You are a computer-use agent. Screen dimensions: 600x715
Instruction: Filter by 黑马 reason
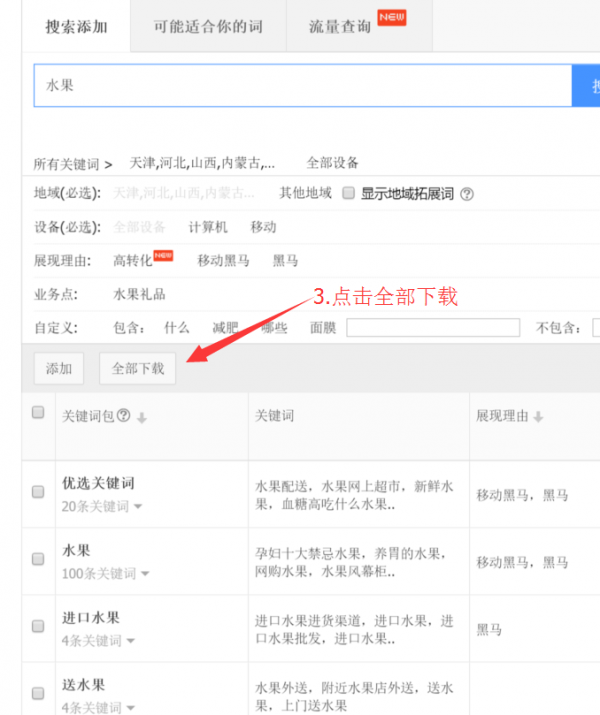[x=285, y=260]
